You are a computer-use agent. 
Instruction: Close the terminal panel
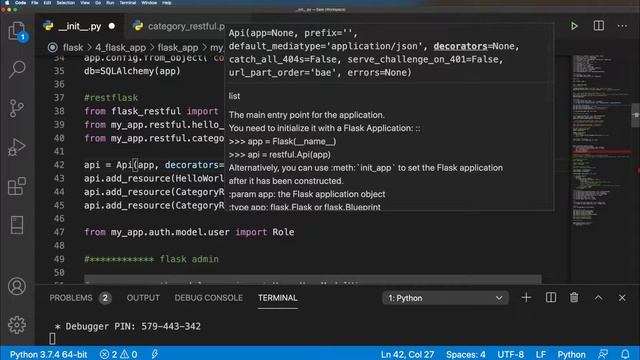[622, 298]
